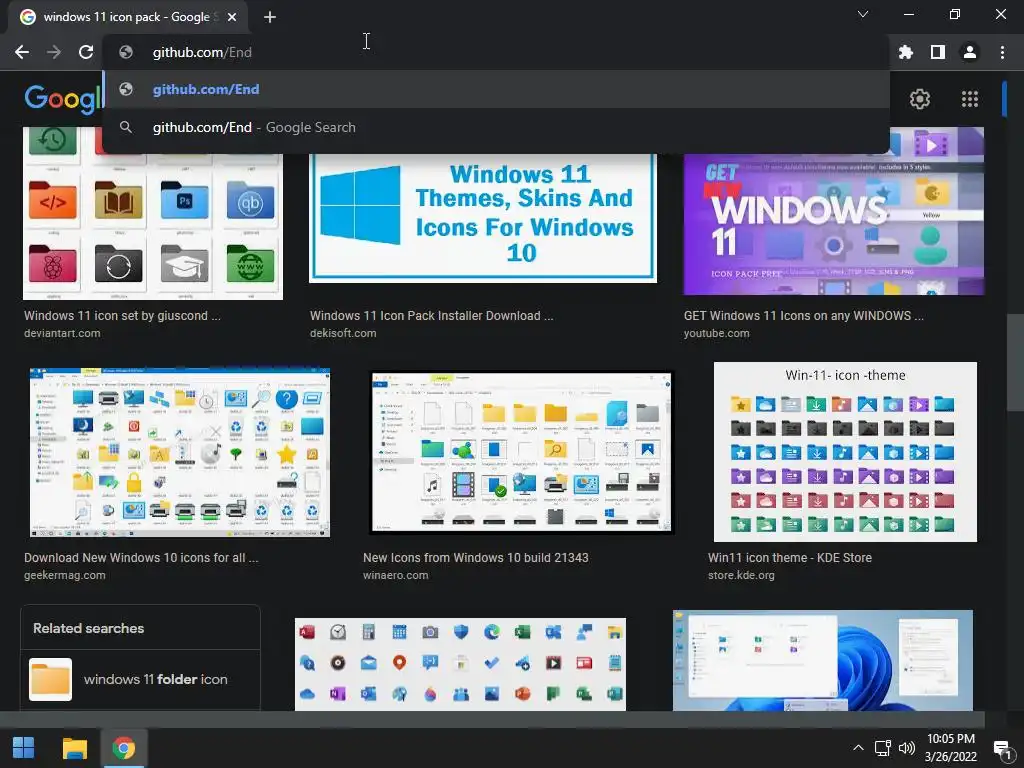1024x768 pixels.
Task: Open Chrome three-dot menu
Action: point(1002,52)
